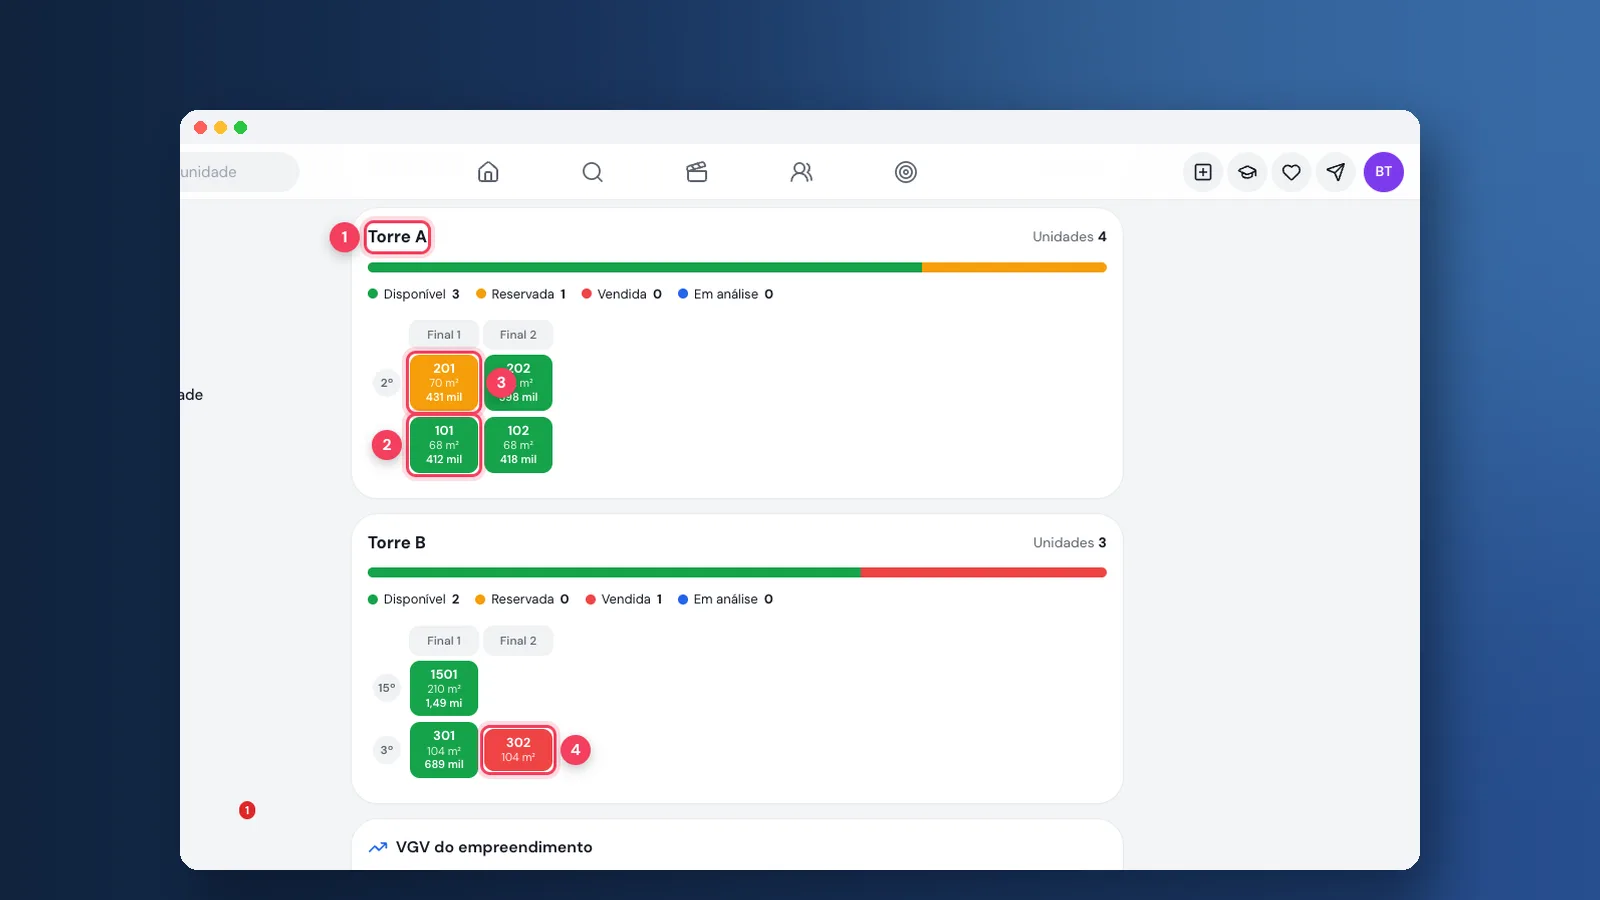Open the search magnifier icon
1600x900 pixels.
pos(593,172)
